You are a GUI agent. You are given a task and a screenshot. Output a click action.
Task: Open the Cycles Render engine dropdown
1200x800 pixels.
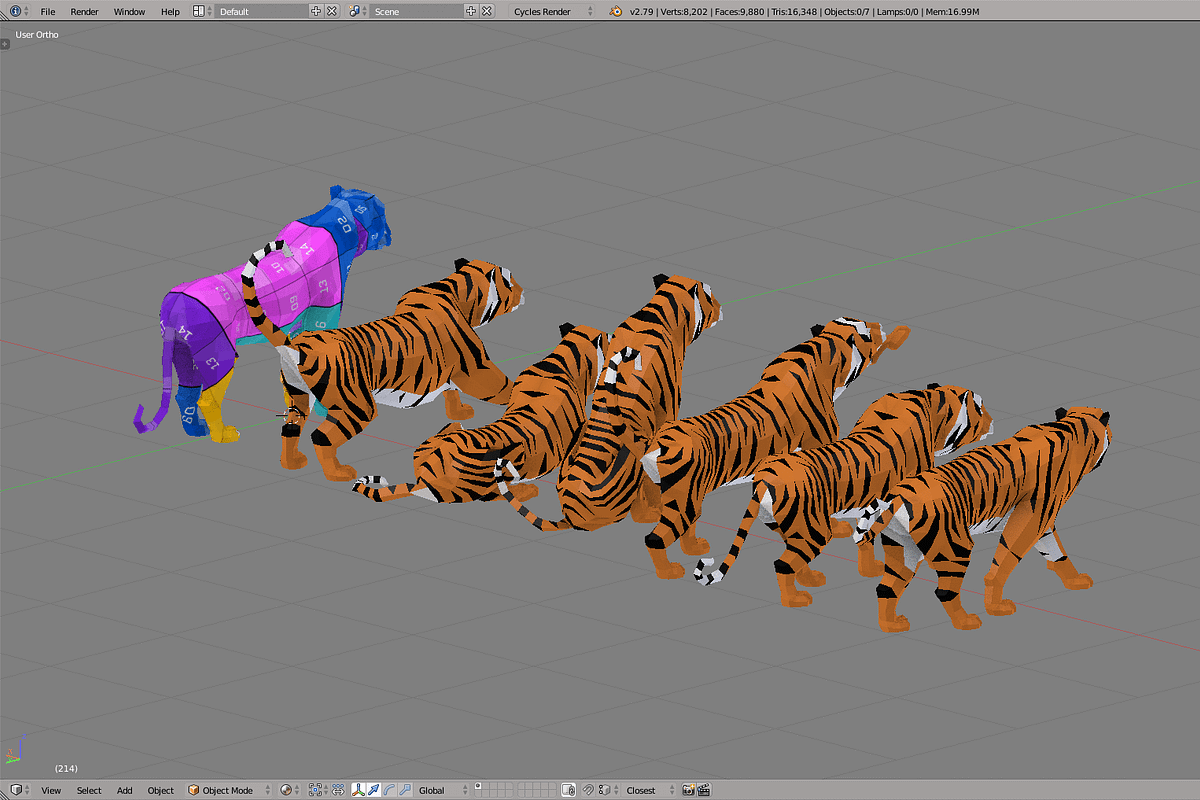551,11
